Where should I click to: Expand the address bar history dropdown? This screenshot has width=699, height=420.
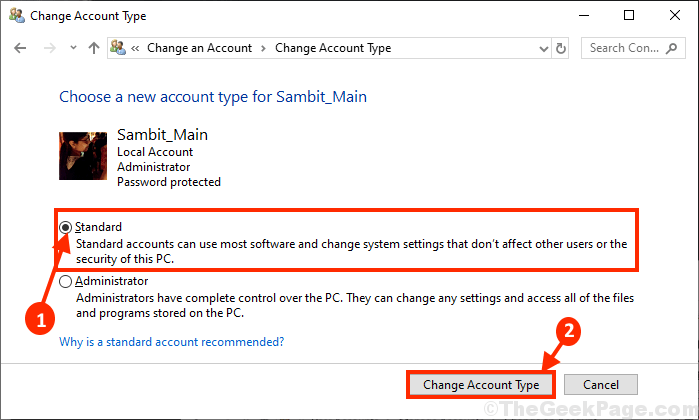point(544,48)
